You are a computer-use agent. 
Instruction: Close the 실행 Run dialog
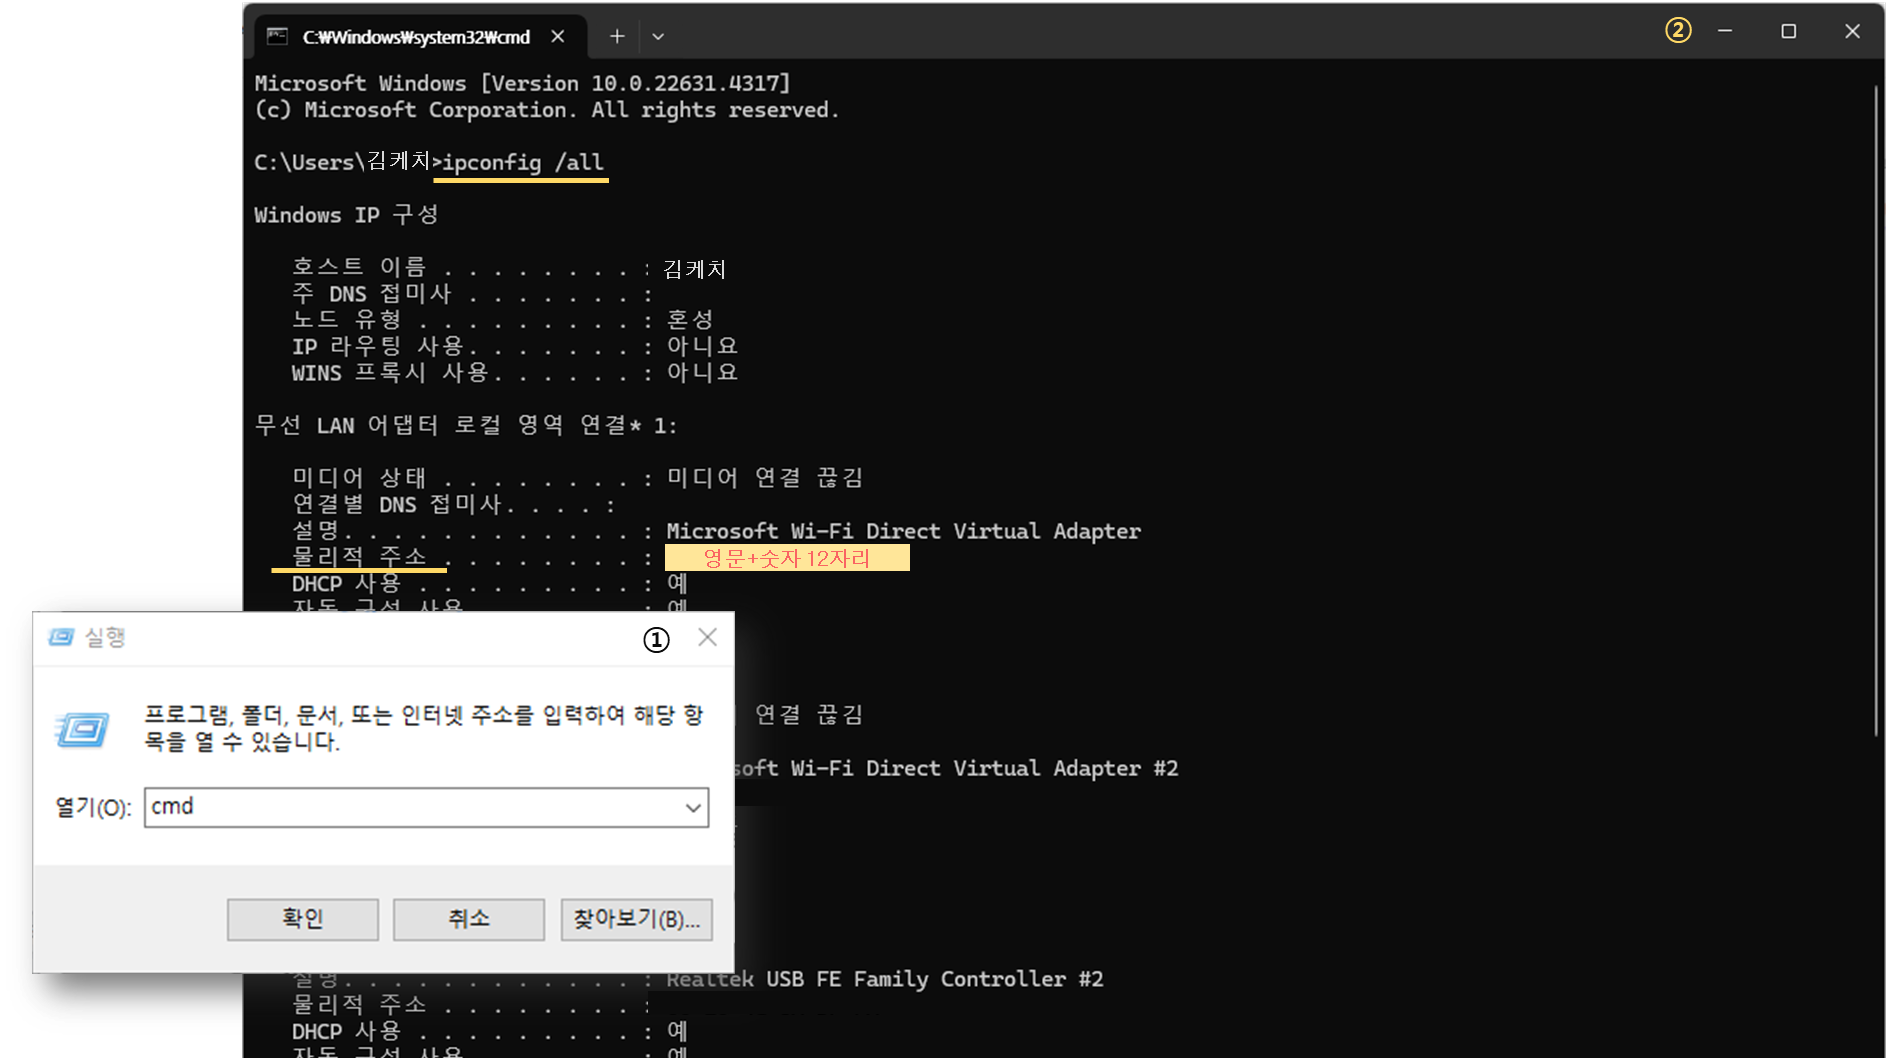[707, 638]
